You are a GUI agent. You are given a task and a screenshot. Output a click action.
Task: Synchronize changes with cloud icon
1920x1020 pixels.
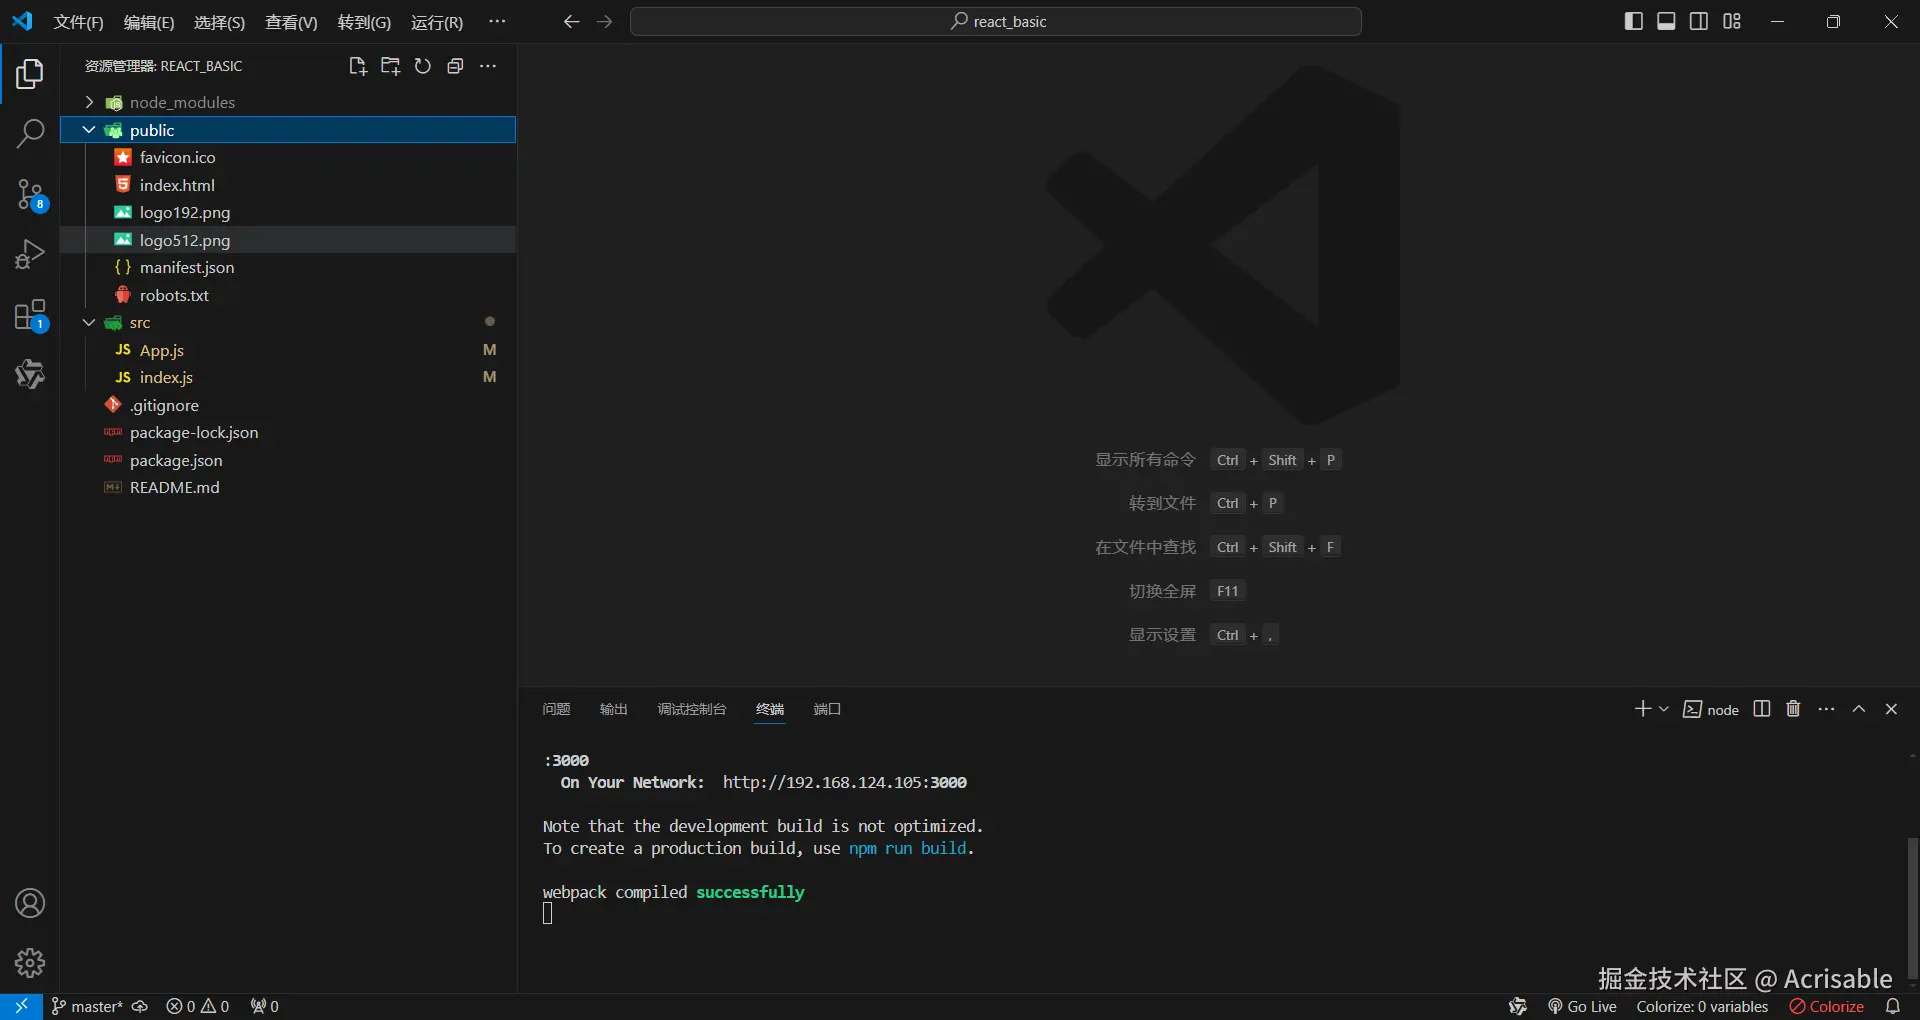(x=140, y=1007)
